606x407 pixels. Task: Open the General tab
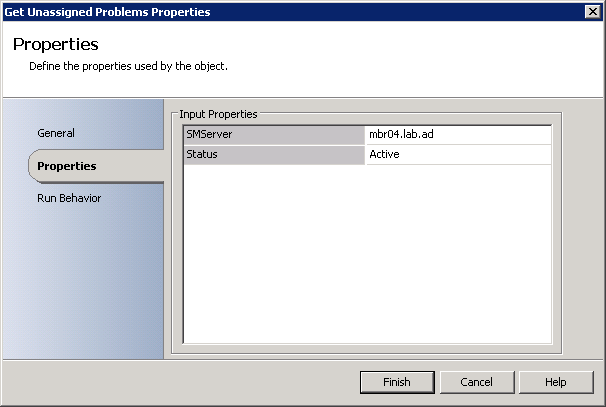(x=56, y=133)
